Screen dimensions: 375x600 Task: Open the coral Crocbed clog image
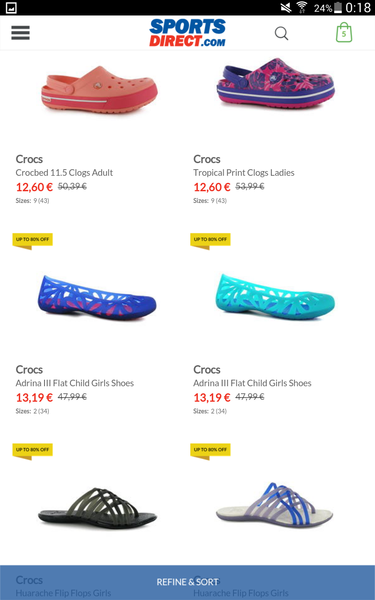[99, 90]
